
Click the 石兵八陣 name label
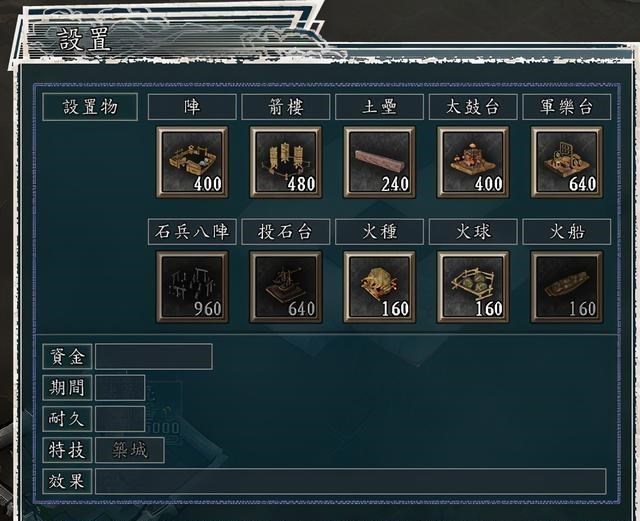tap(192, 232)
